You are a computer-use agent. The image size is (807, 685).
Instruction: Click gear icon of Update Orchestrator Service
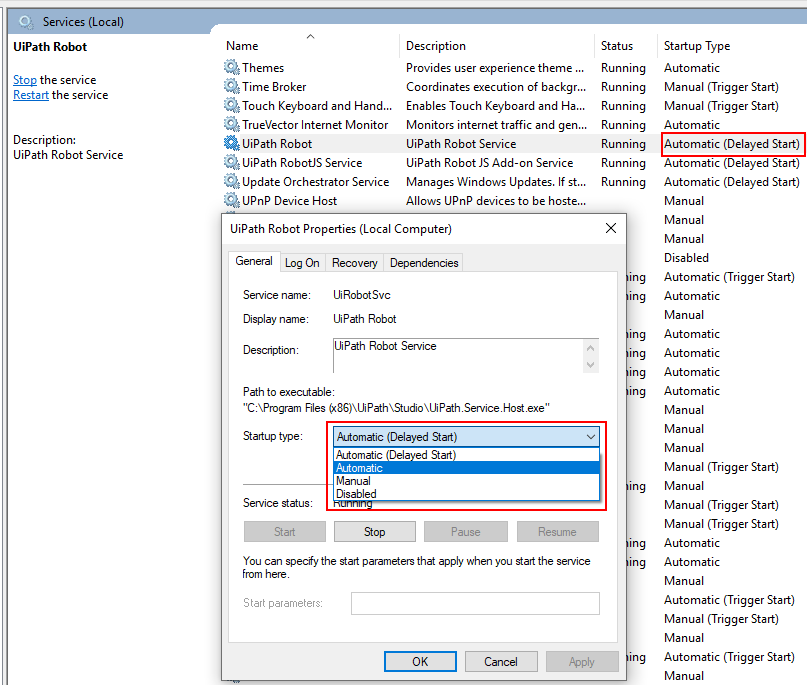(x=232, y=181)
